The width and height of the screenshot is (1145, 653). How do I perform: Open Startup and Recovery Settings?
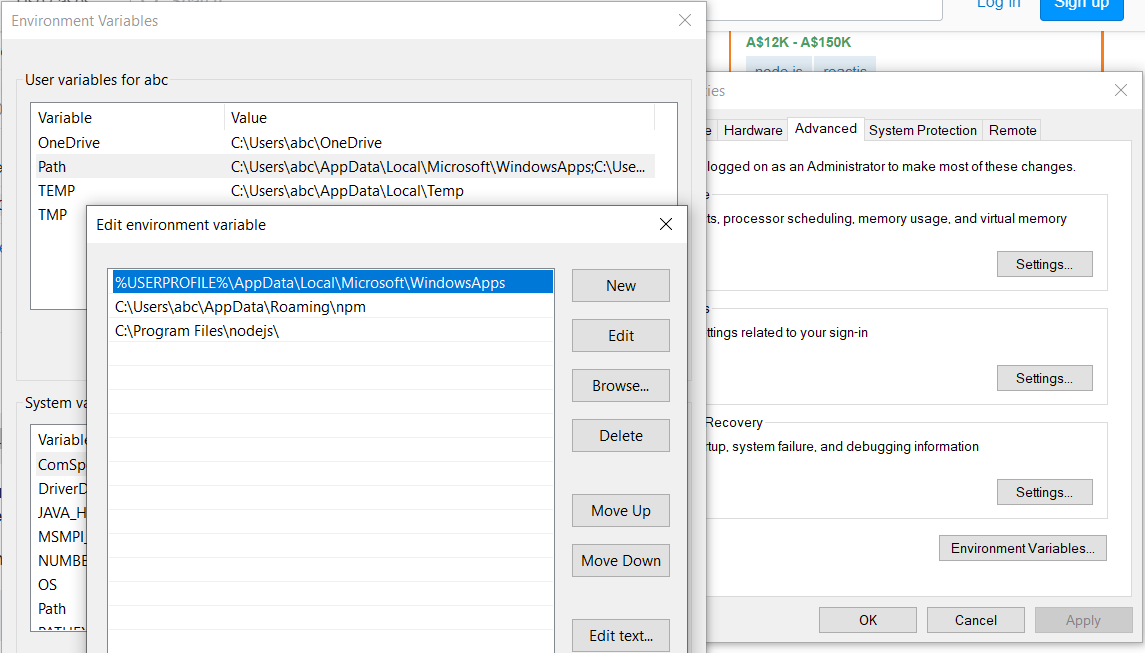(x=1044, y=491)
